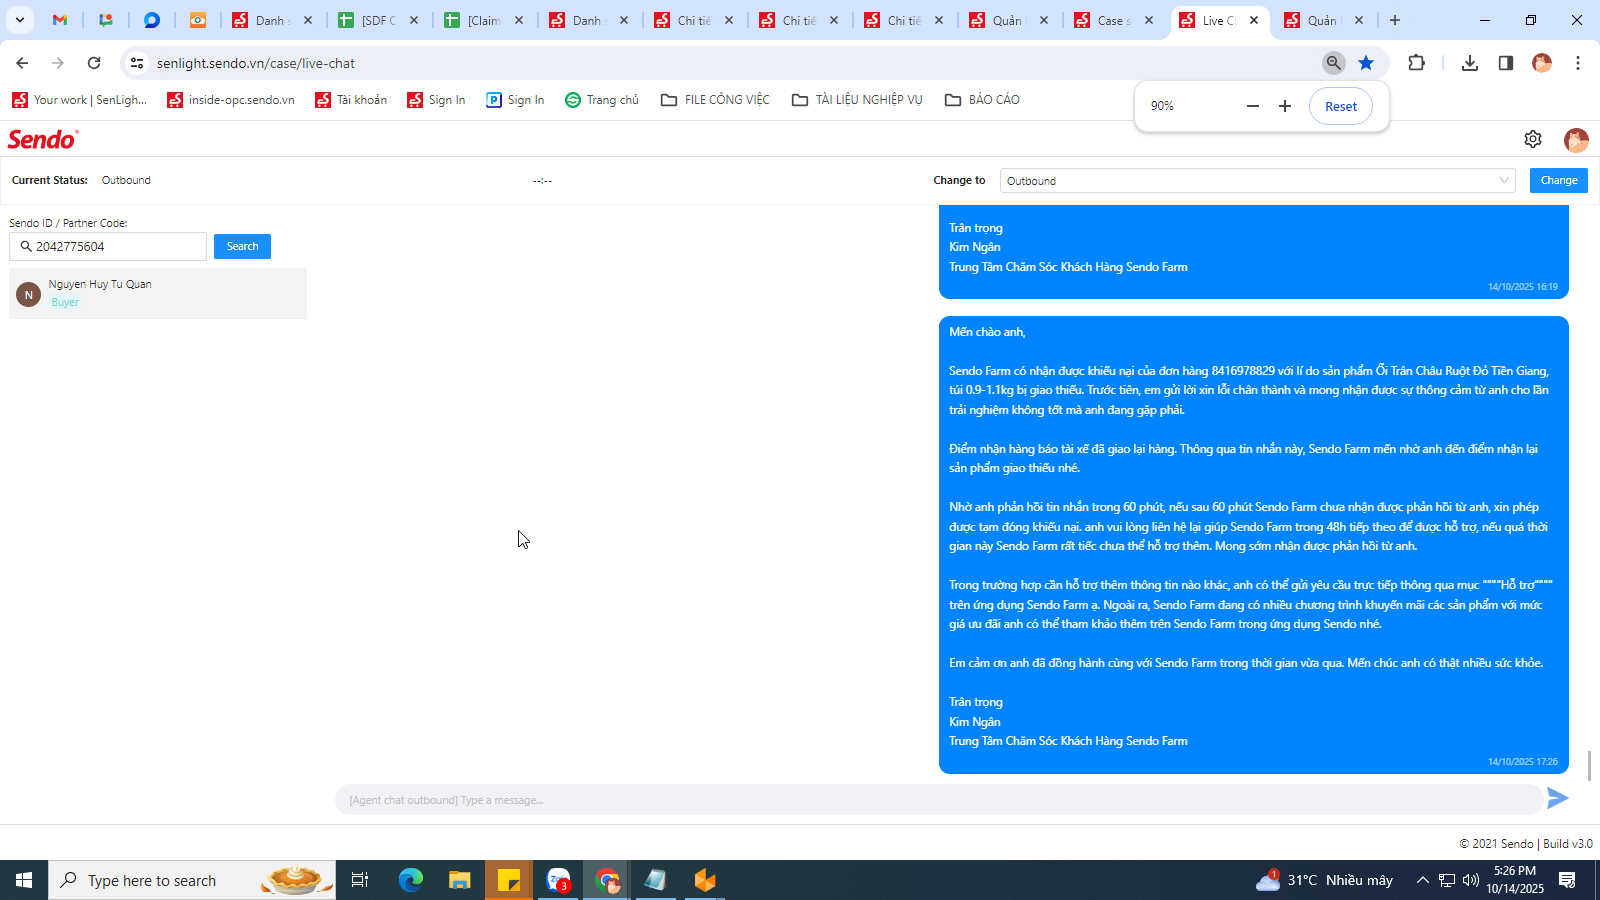Open the volume control in system tray
The height and width of the screenshot is (900, 1600).
point(1471,880)
